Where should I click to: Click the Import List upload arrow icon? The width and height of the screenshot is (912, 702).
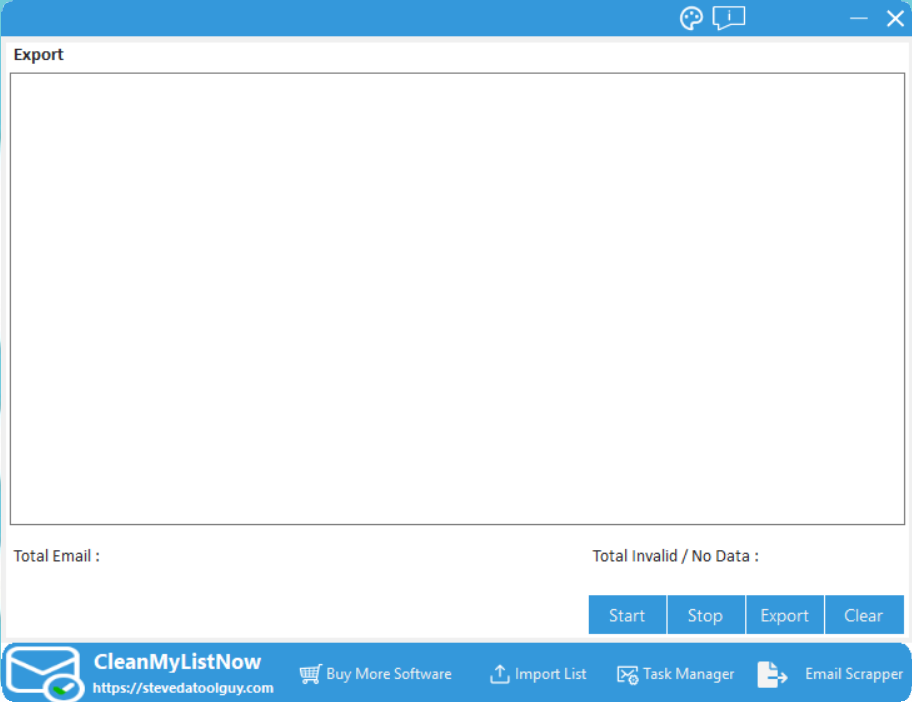pos(499,674)
